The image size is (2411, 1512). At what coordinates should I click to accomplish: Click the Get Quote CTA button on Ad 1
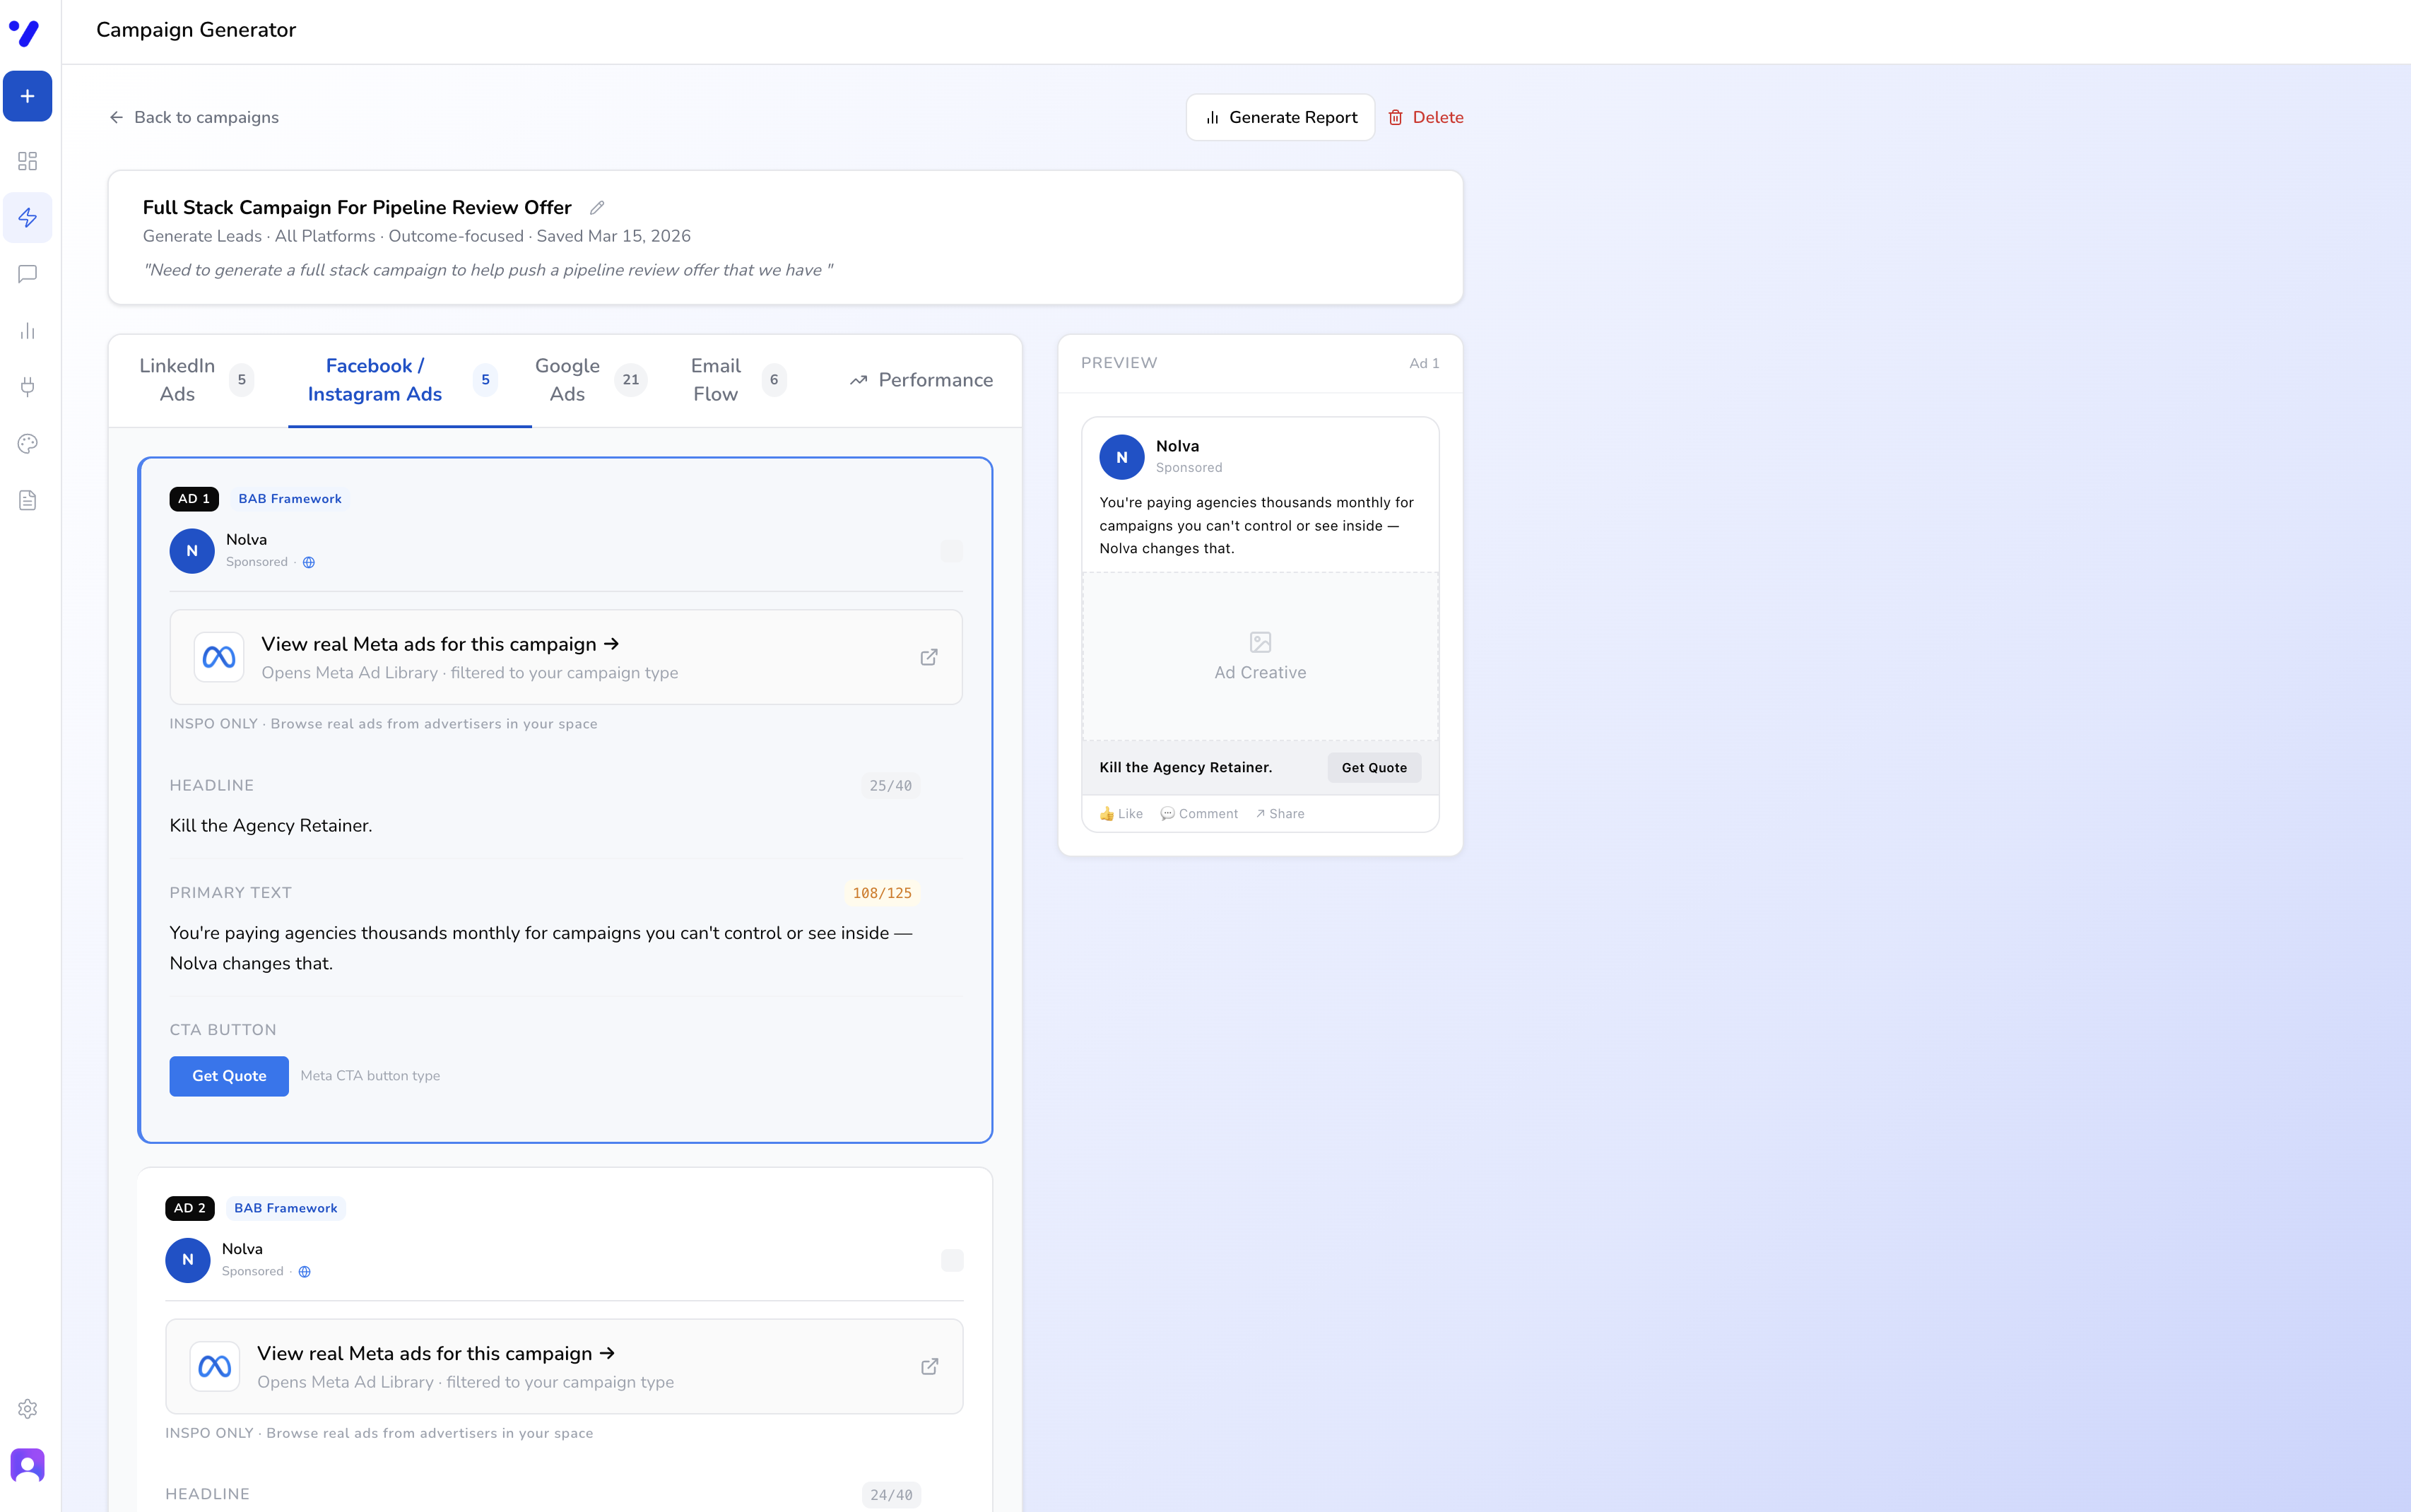(x=228, y=1076)
